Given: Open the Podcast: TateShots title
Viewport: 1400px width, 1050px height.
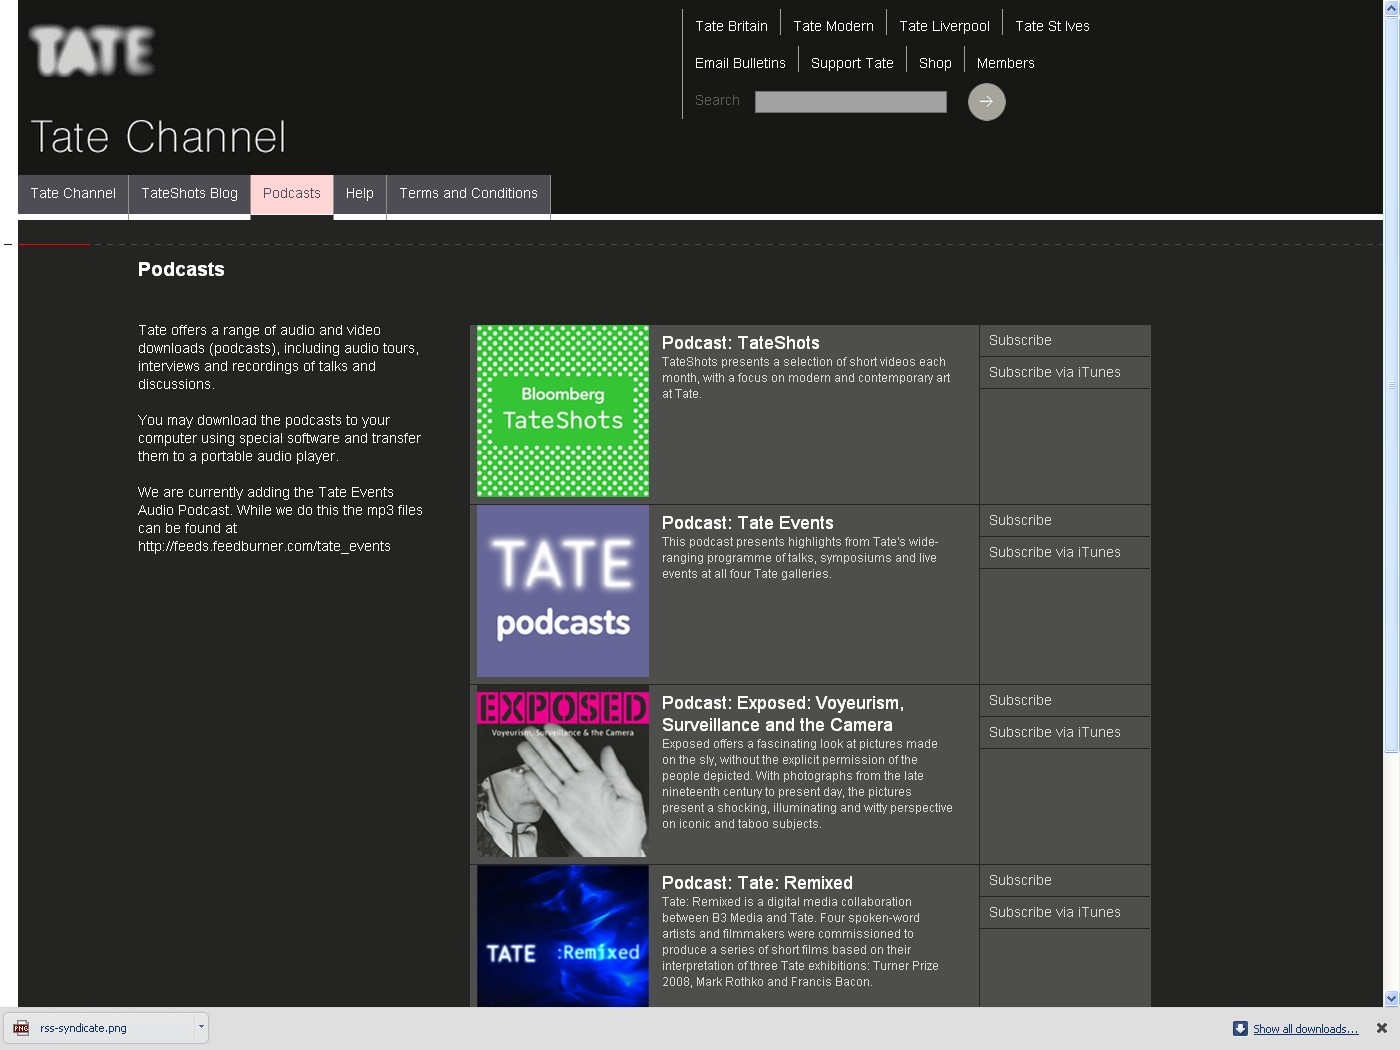Looking at the screenshot, I should (741, 343).
